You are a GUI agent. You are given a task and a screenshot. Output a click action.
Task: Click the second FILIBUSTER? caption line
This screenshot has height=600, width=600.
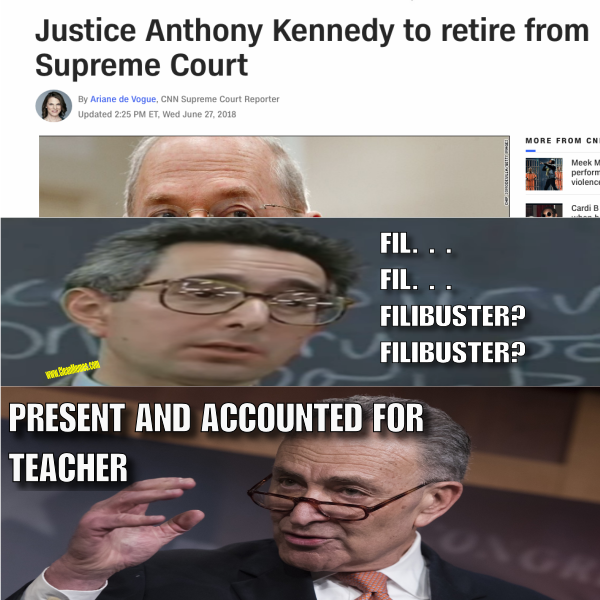(x=453, y=352)
